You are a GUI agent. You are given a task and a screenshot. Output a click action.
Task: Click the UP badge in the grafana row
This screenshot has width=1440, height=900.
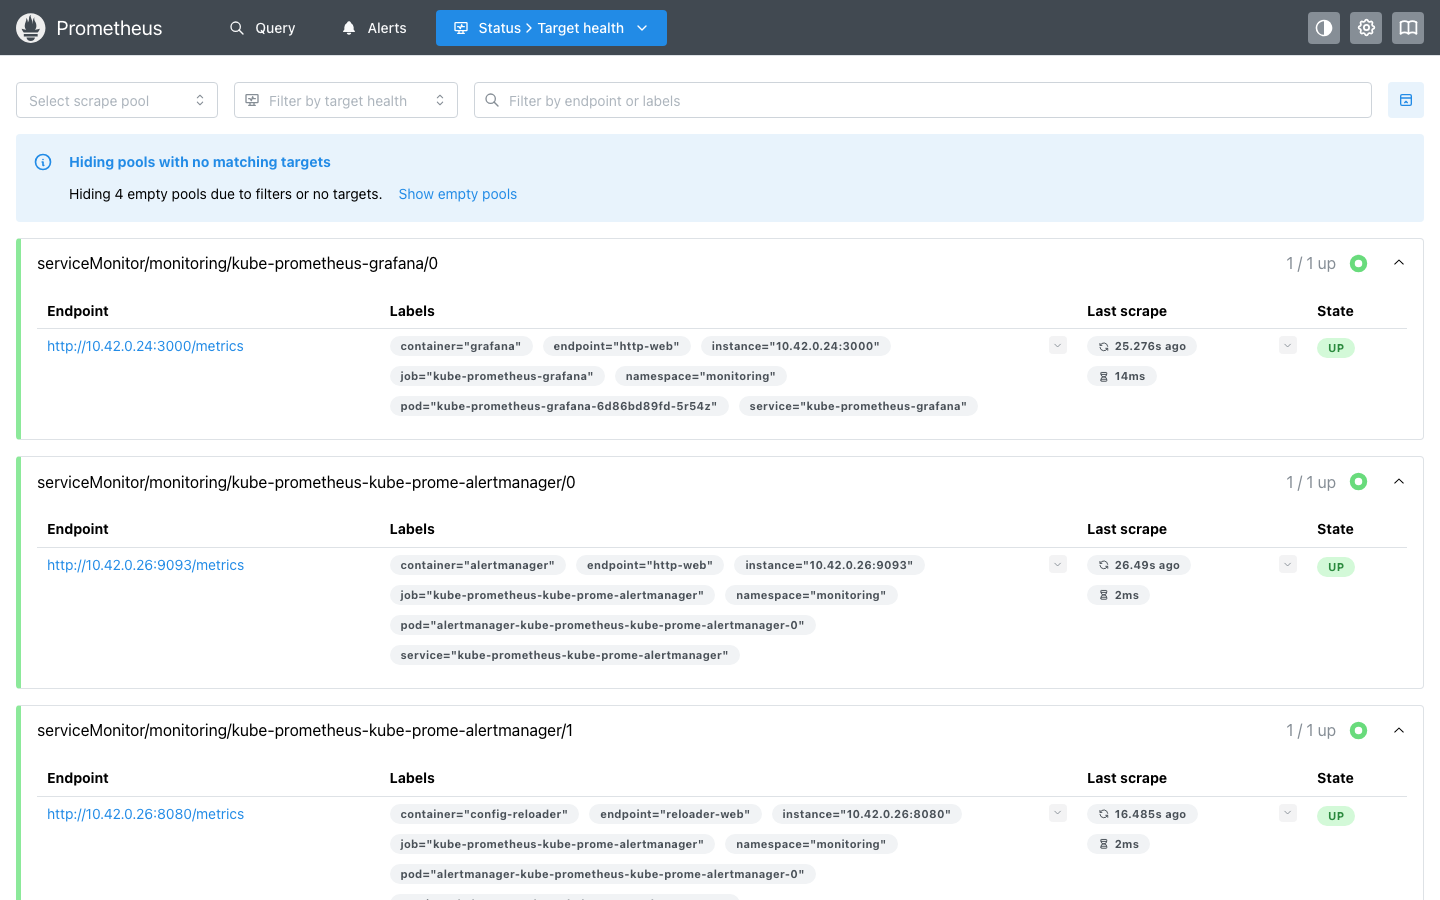[x=1336, y=348]
